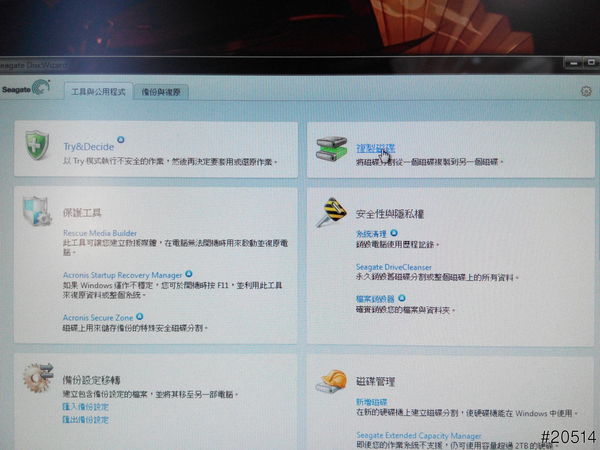Viewport: 600px width, 450px height.
Task: Open the 複製磁碟 clone disk link
Action: (374, 148)
